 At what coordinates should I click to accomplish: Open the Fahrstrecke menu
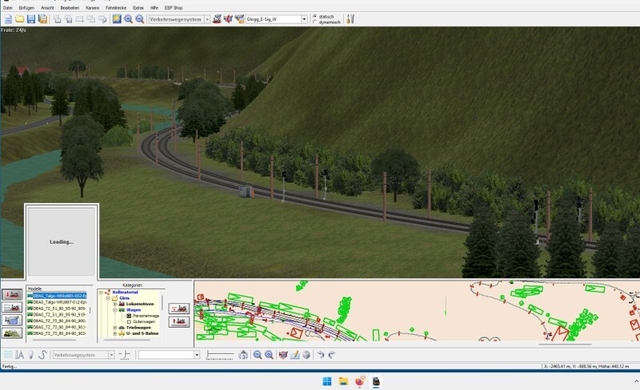tap(116, 8)
